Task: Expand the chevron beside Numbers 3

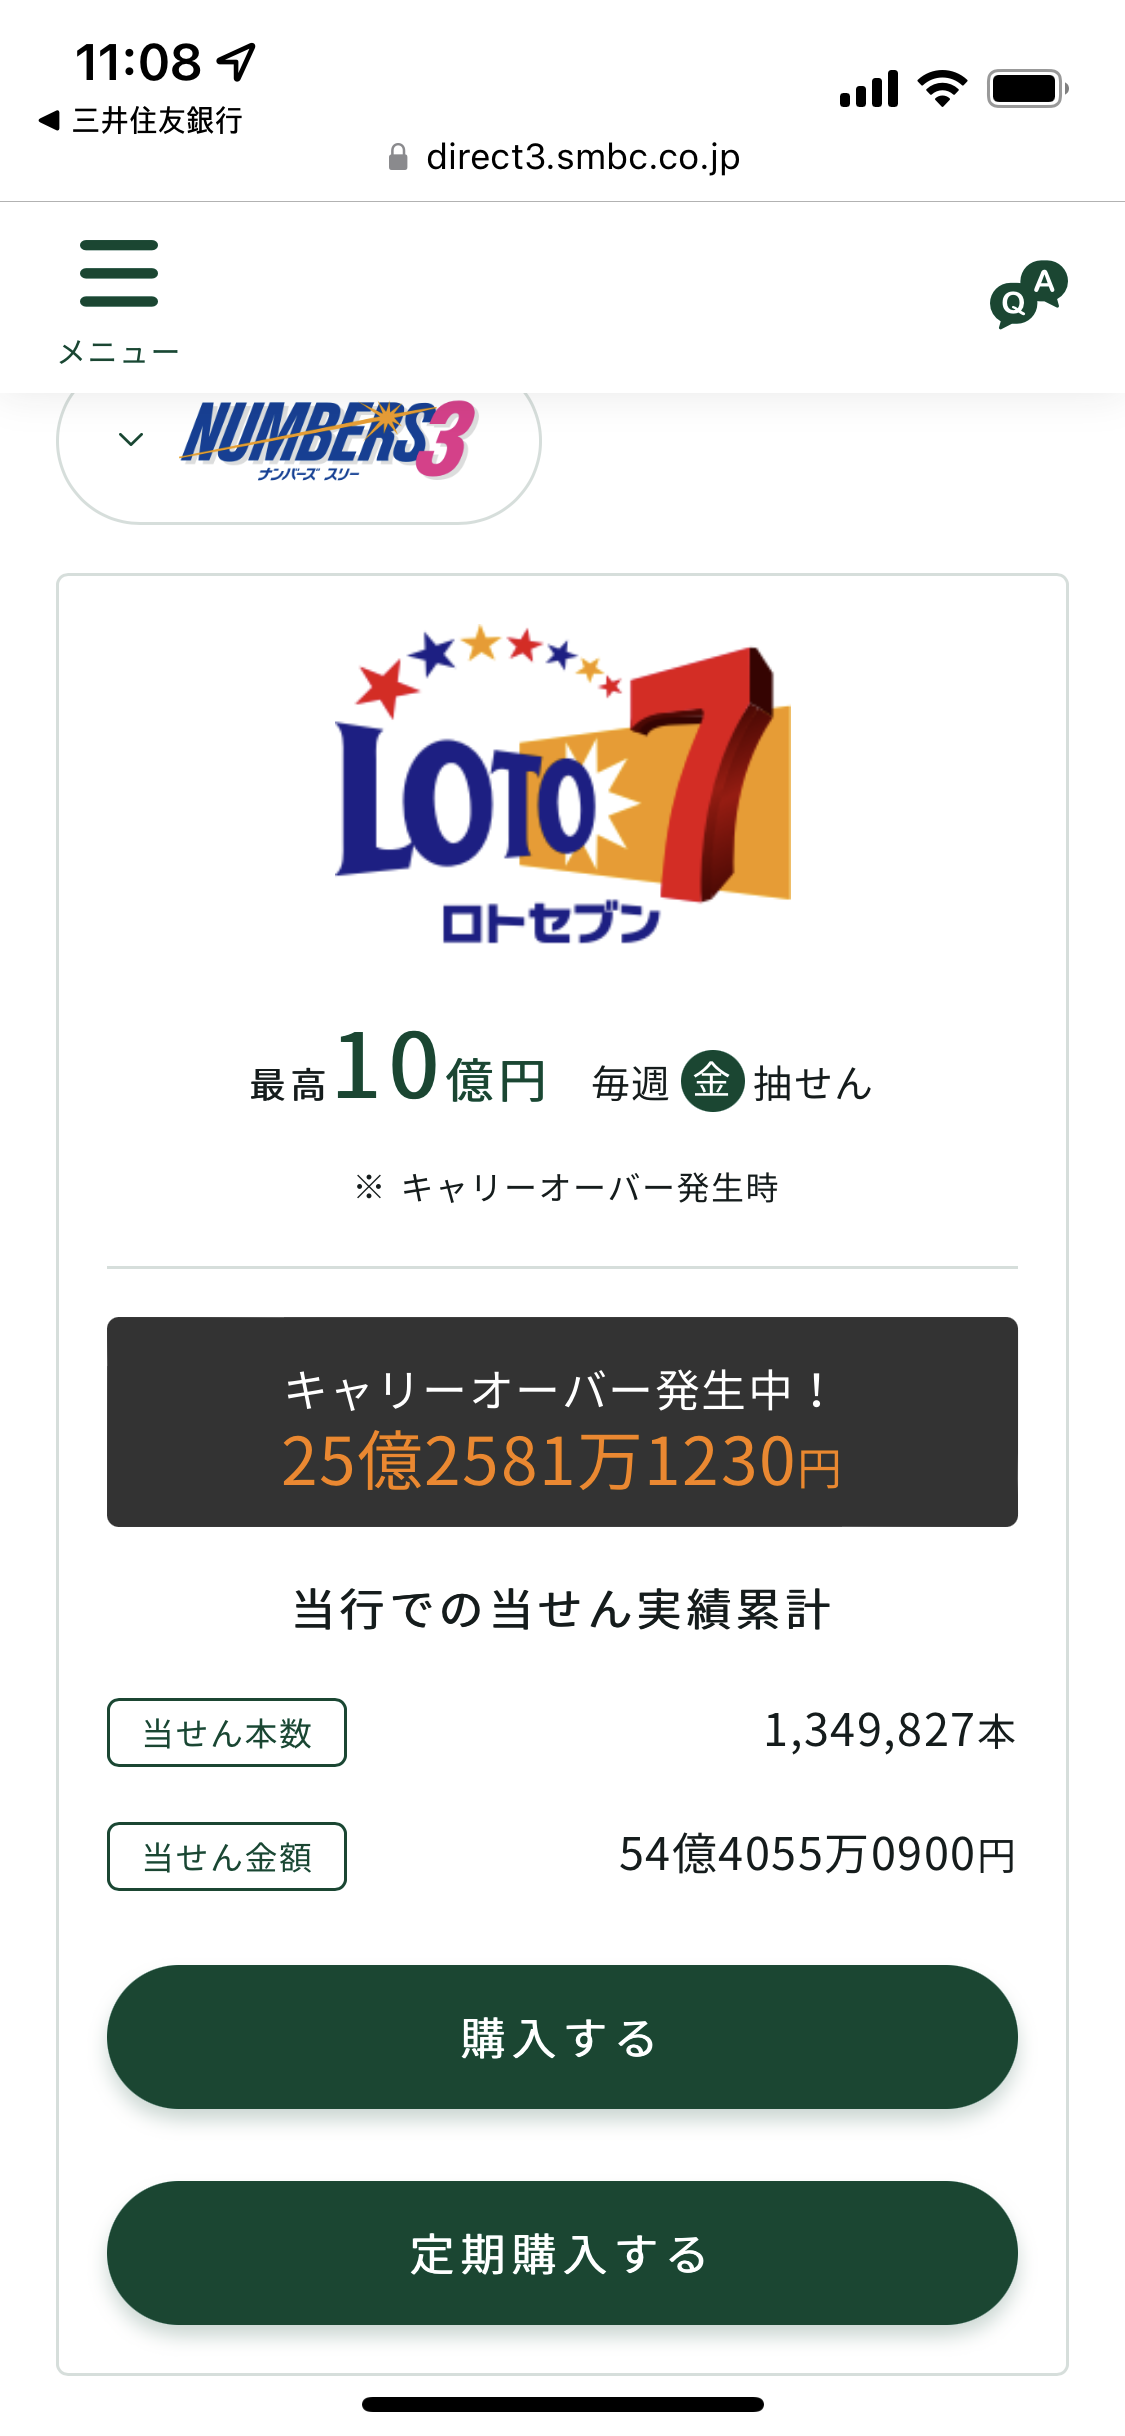Action: 131,439
